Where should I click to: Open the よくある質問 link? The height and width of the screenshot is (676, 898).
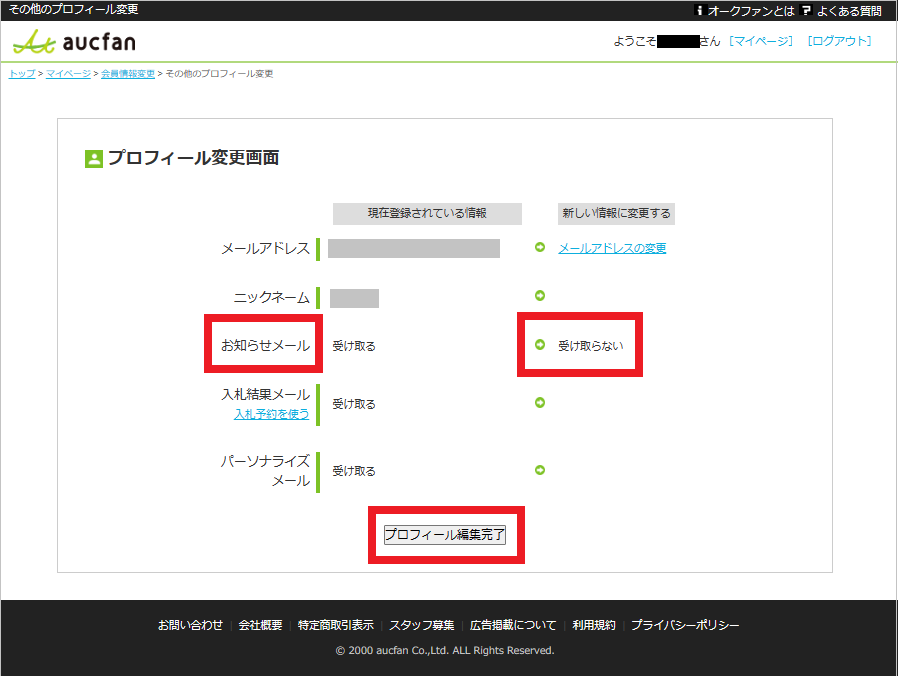pyautogui.click(x=849, y=11)
